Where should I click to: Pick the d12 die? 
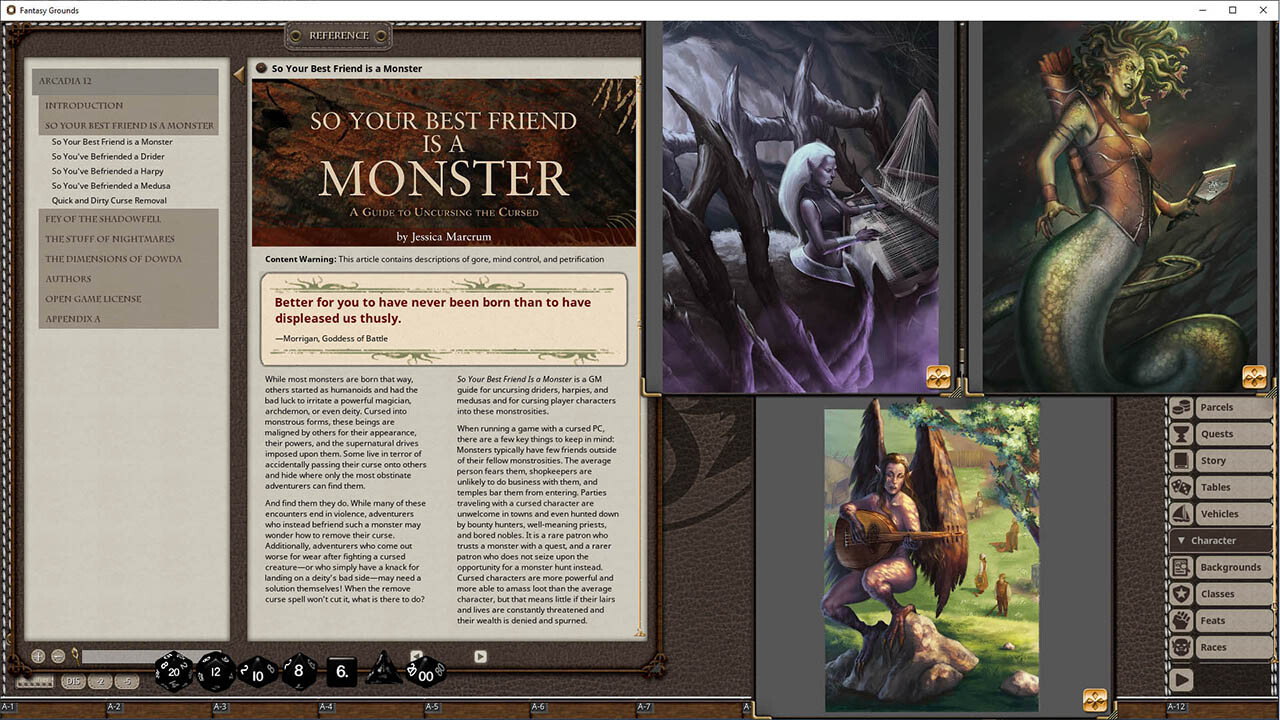pyautogui.click(x=216, y=672)
